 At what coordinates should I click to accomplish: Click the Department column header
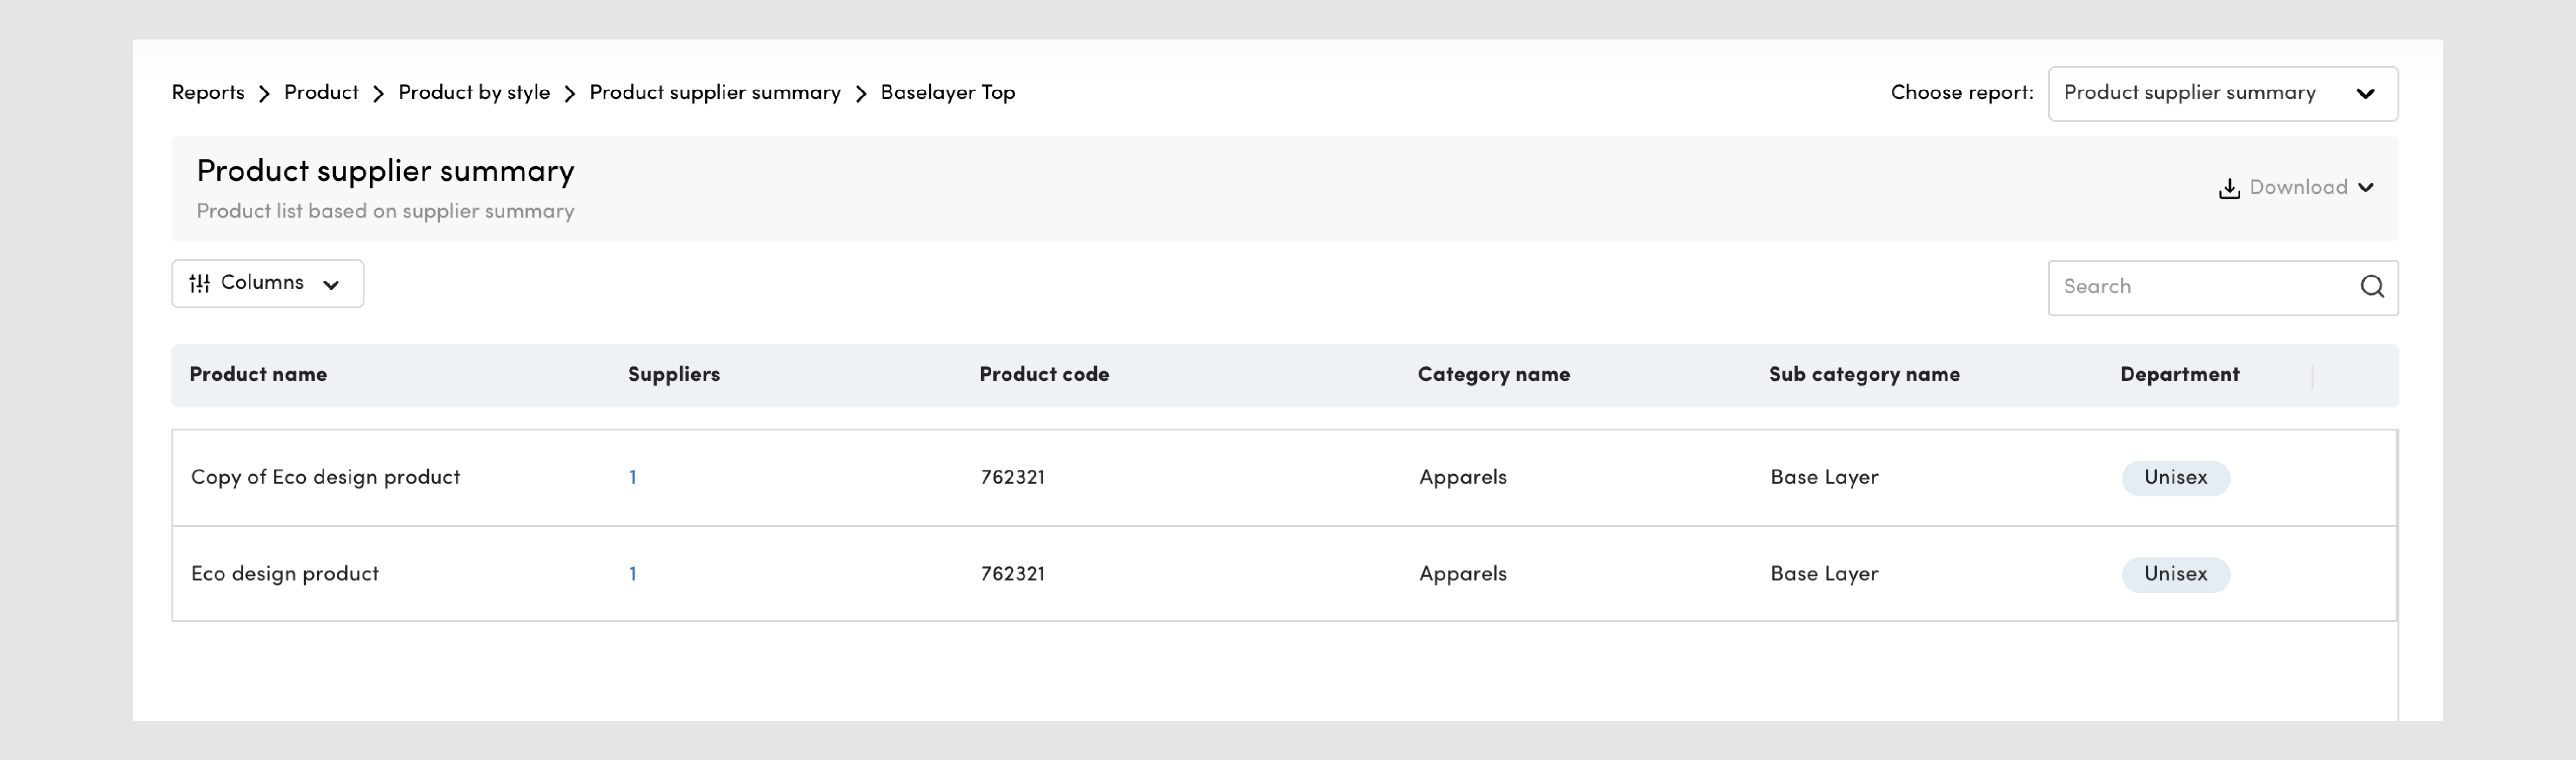(2180, 375)
